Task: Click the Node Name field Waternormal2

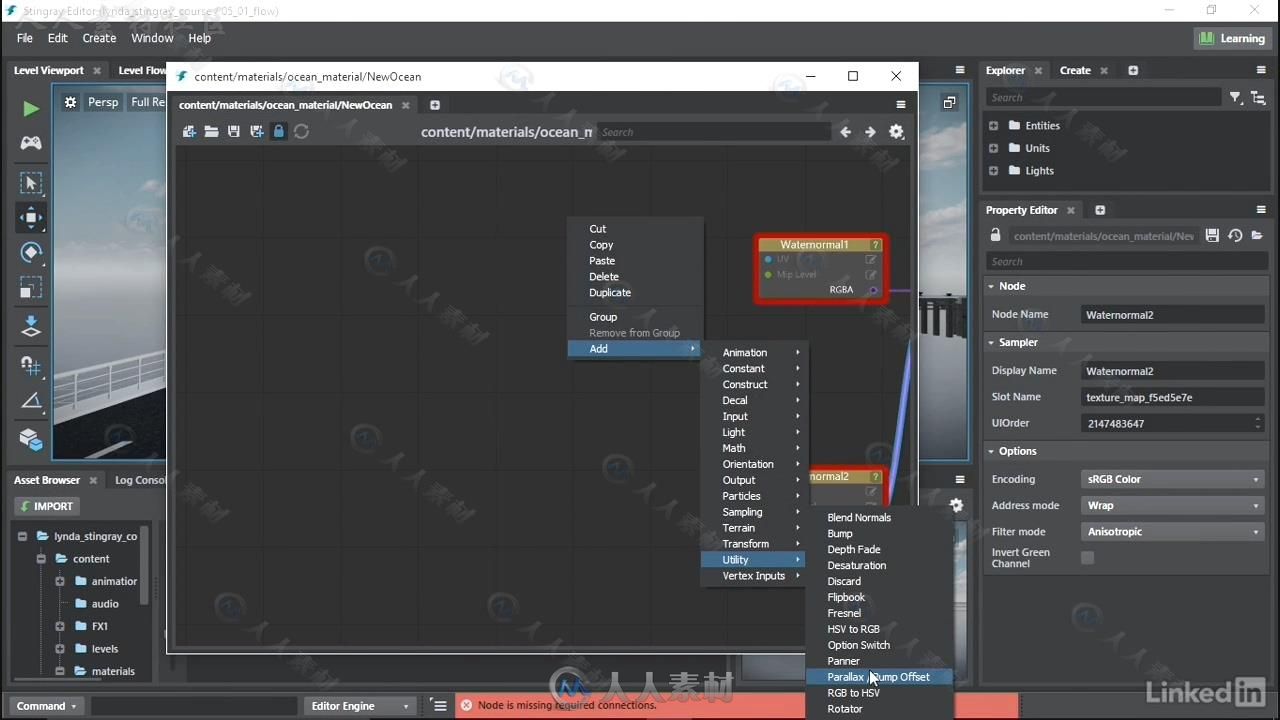Action: point(1172,314)
